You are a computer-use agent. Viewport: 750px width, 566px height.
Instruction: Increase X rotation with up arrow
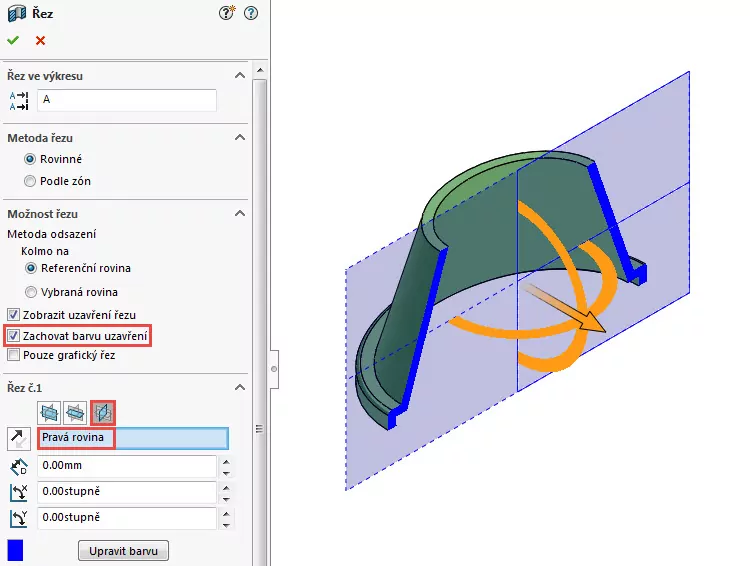click(x=226, y=488)
